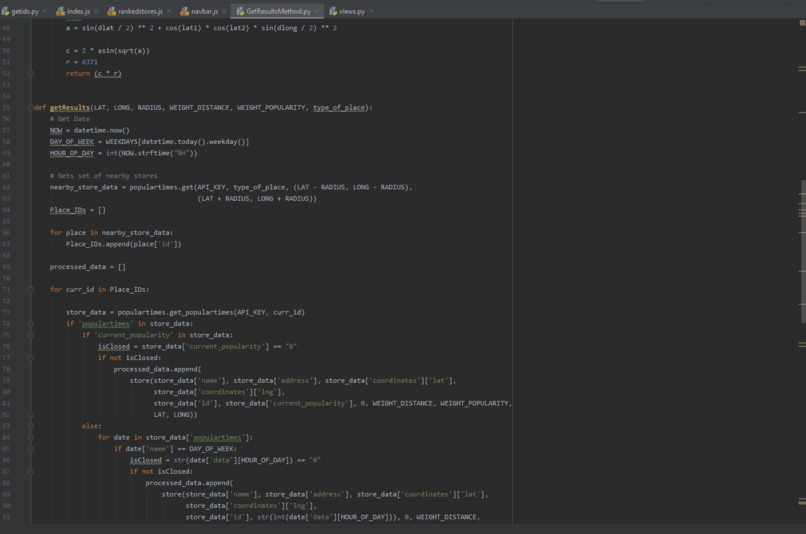The image size is (806, 534).
Task: Click 'LAT, LONG))' on line 82
Action: tap(175, 415)
